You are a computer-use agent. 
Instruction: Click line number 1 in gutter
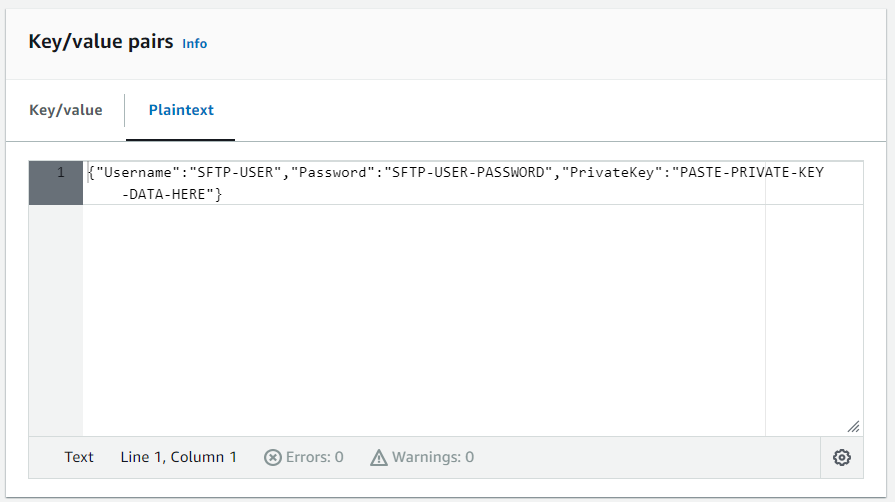tap(61, 172)
